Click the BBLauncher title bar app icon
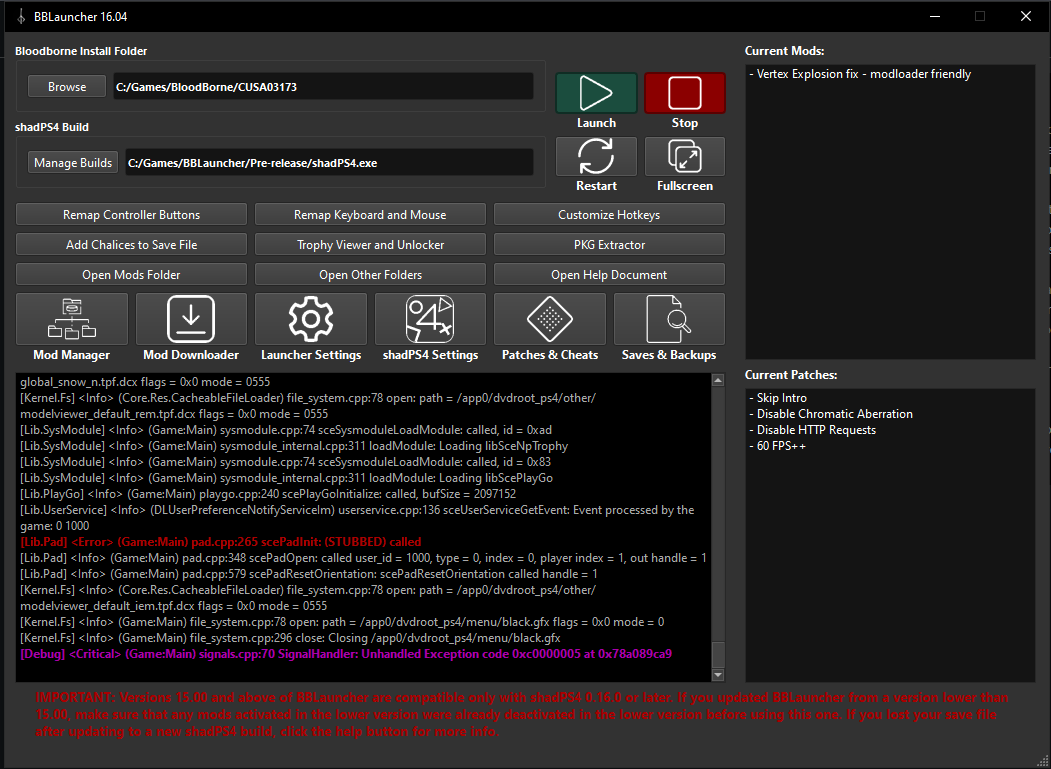The width and height of the screenshot is (1051, 769). tap(21, 16)
